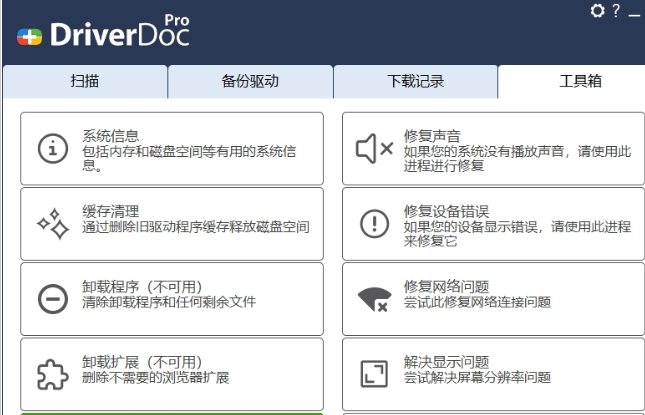645x415 pixels.
Task: Click the 解决显示问题 title text
Action: pos(446,362)
